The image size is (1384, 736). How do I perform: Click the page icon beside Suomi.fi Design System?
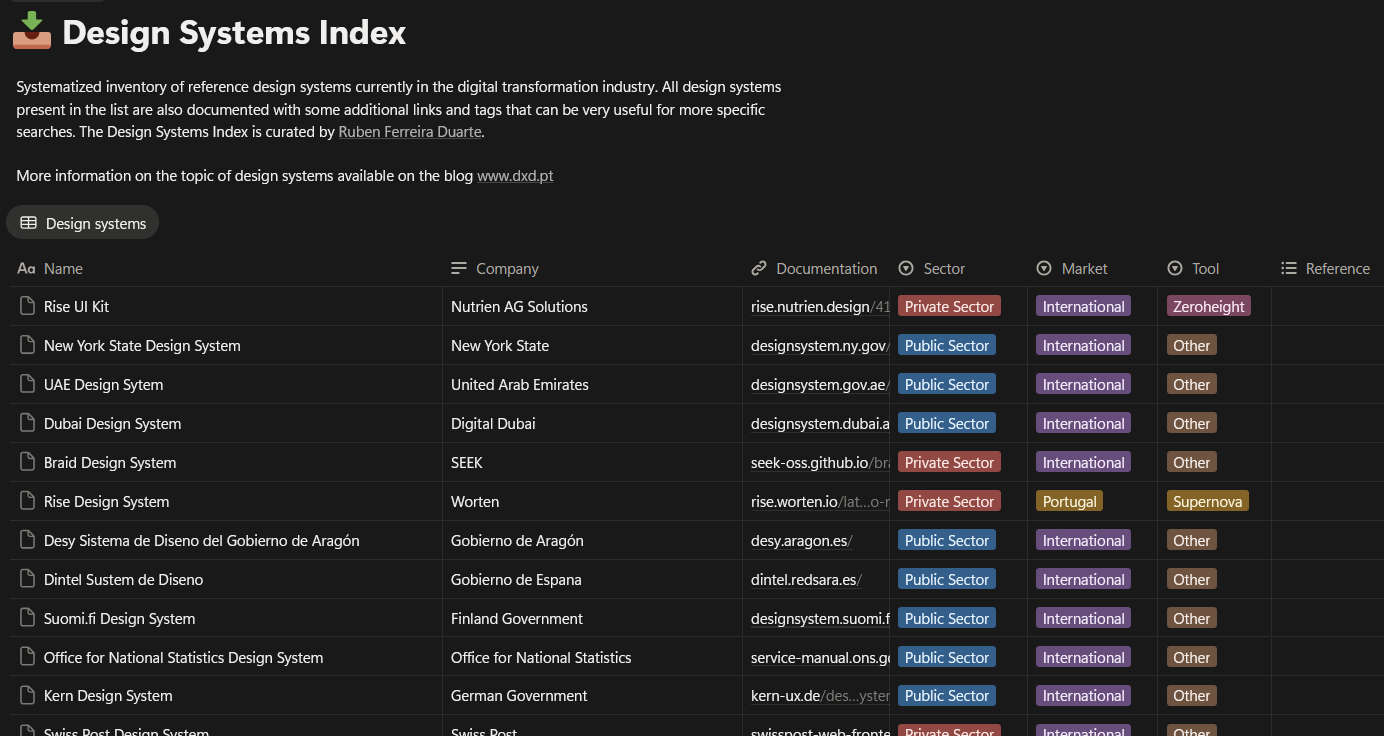28,618
